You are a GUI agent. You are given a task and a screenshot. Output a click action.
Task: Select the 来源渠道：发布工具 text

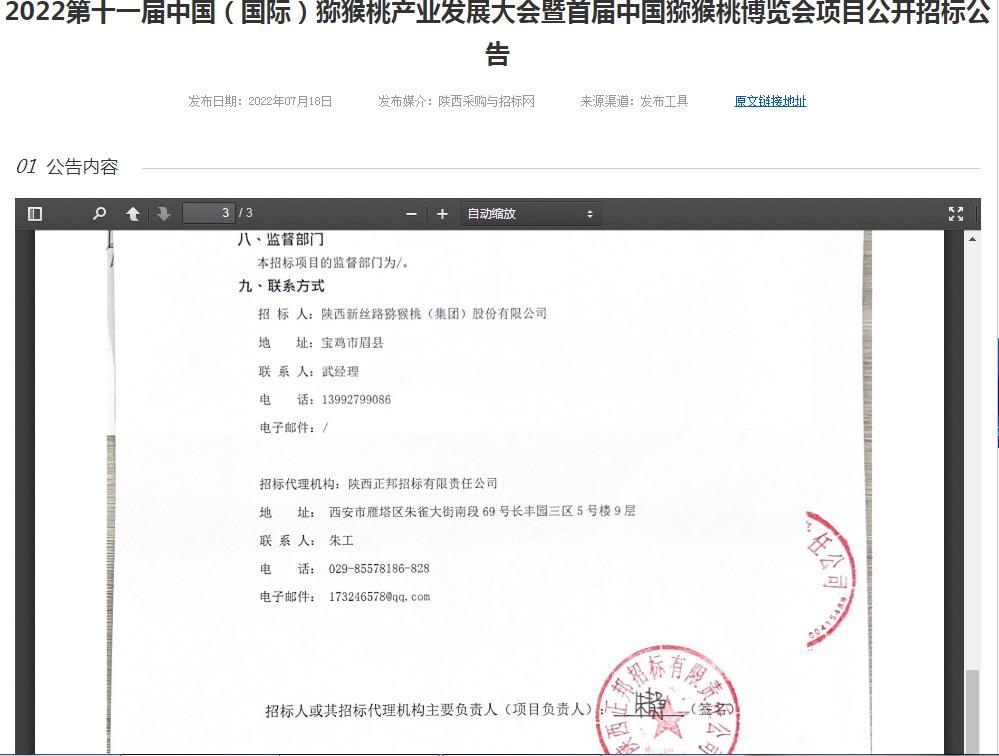click(634, 101)
